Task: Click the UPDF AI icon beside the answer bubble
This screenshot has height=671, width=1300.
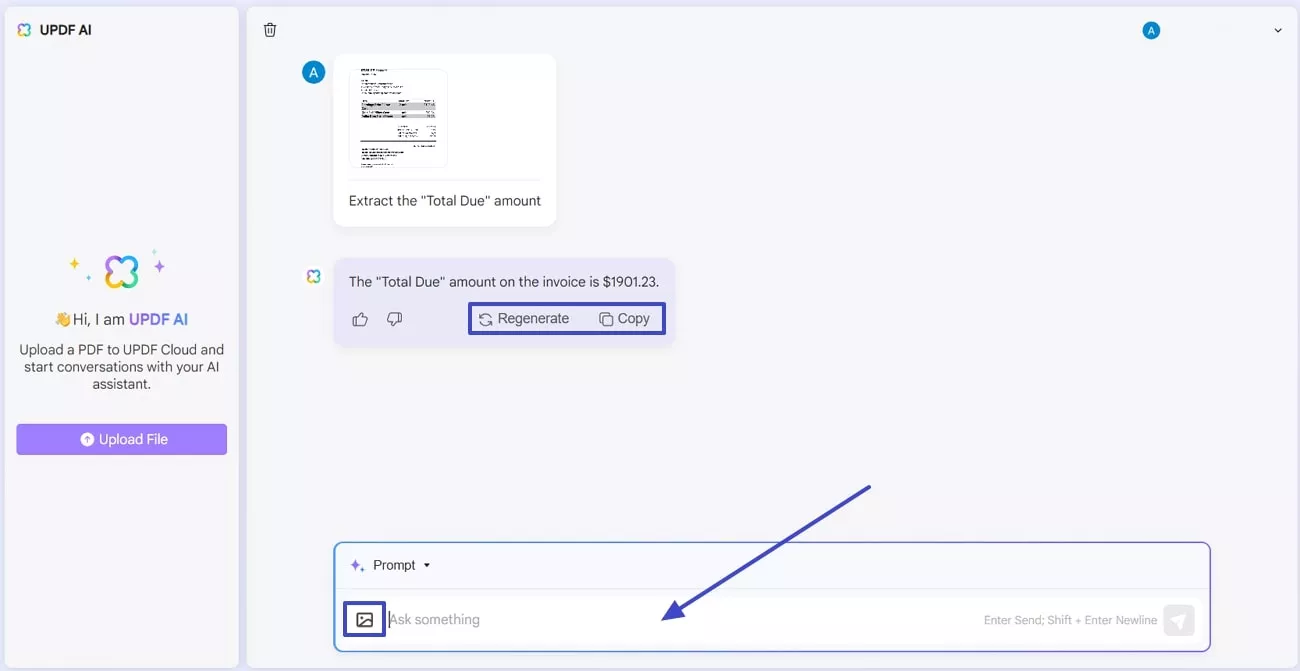Action: [x=314, y=276]
